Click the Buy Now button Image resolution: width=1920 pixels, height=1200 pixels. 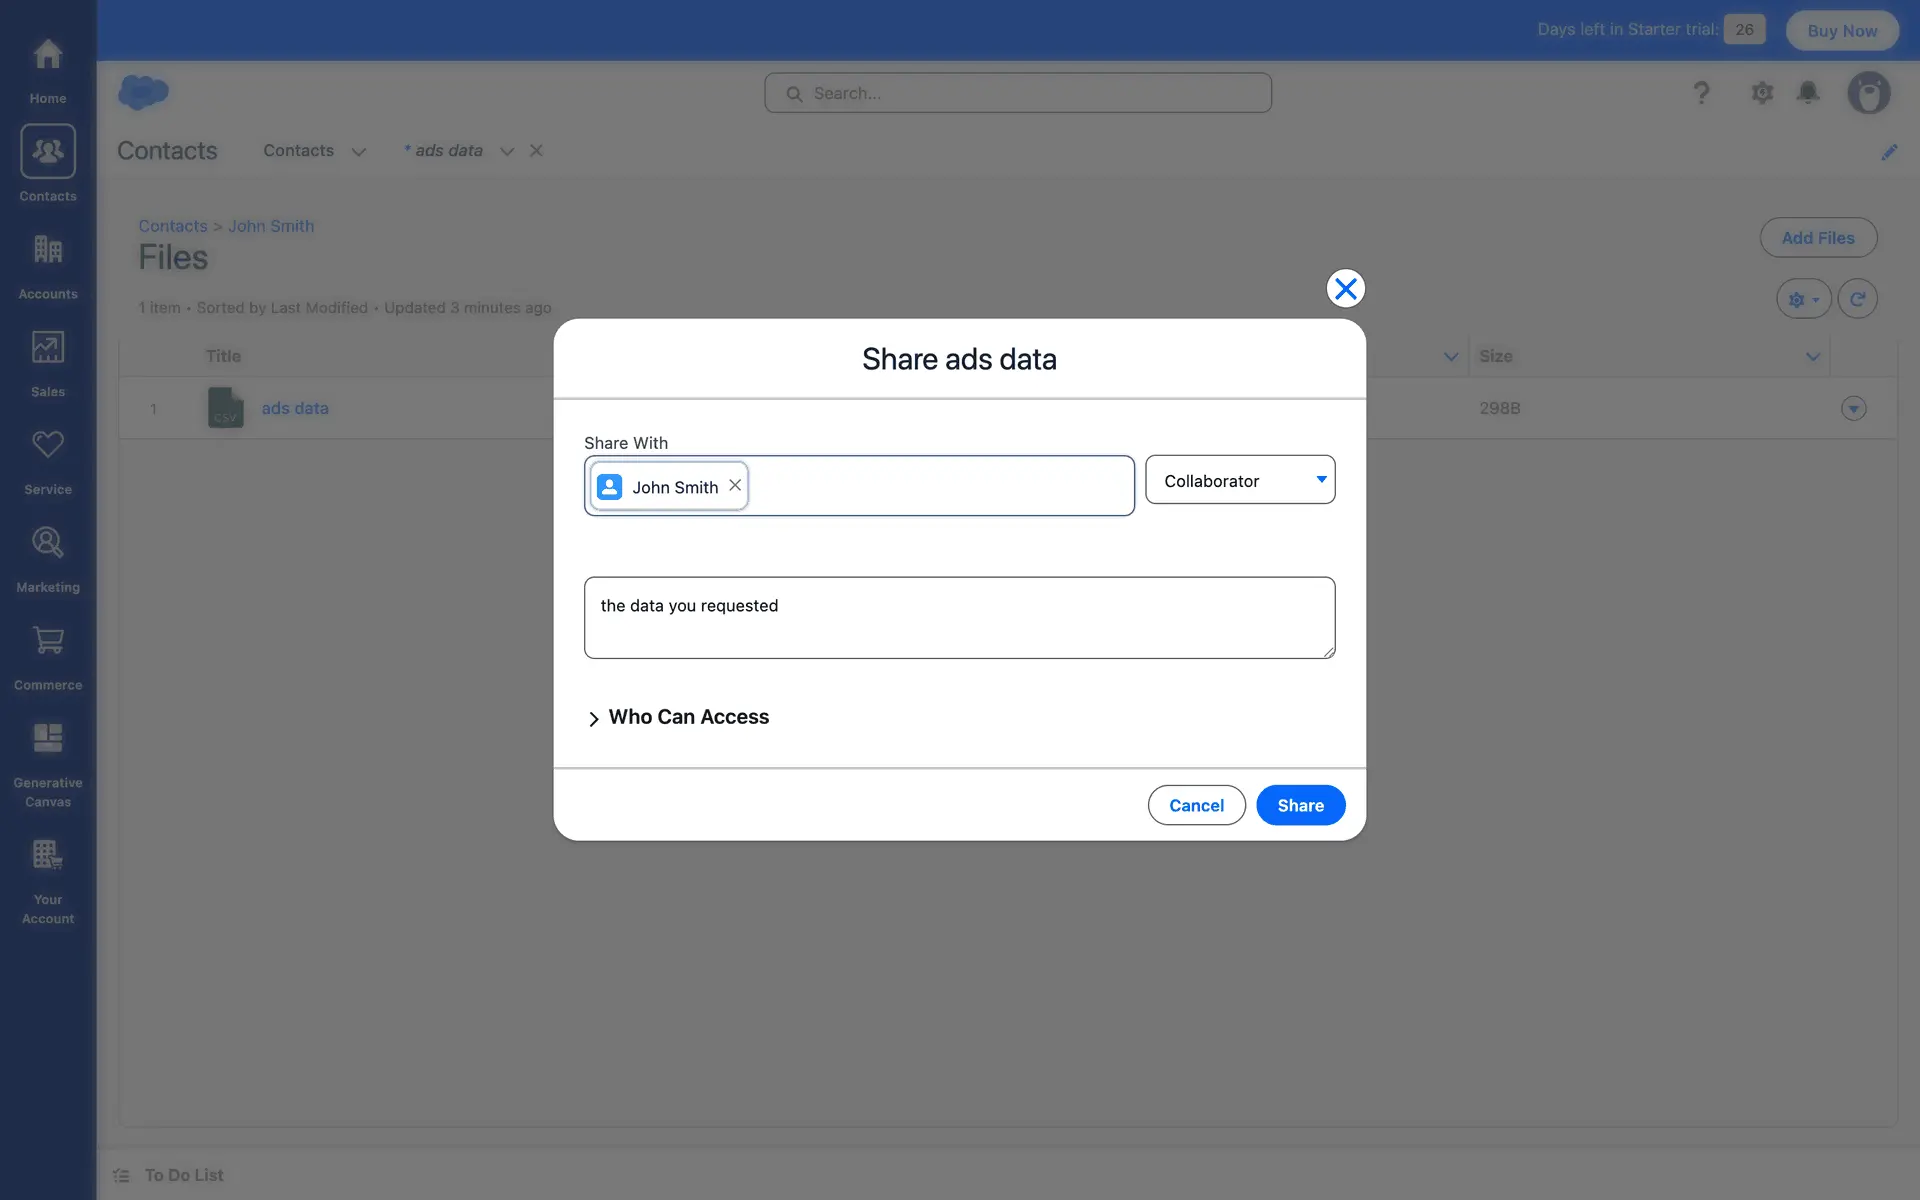pos(1841,30)
